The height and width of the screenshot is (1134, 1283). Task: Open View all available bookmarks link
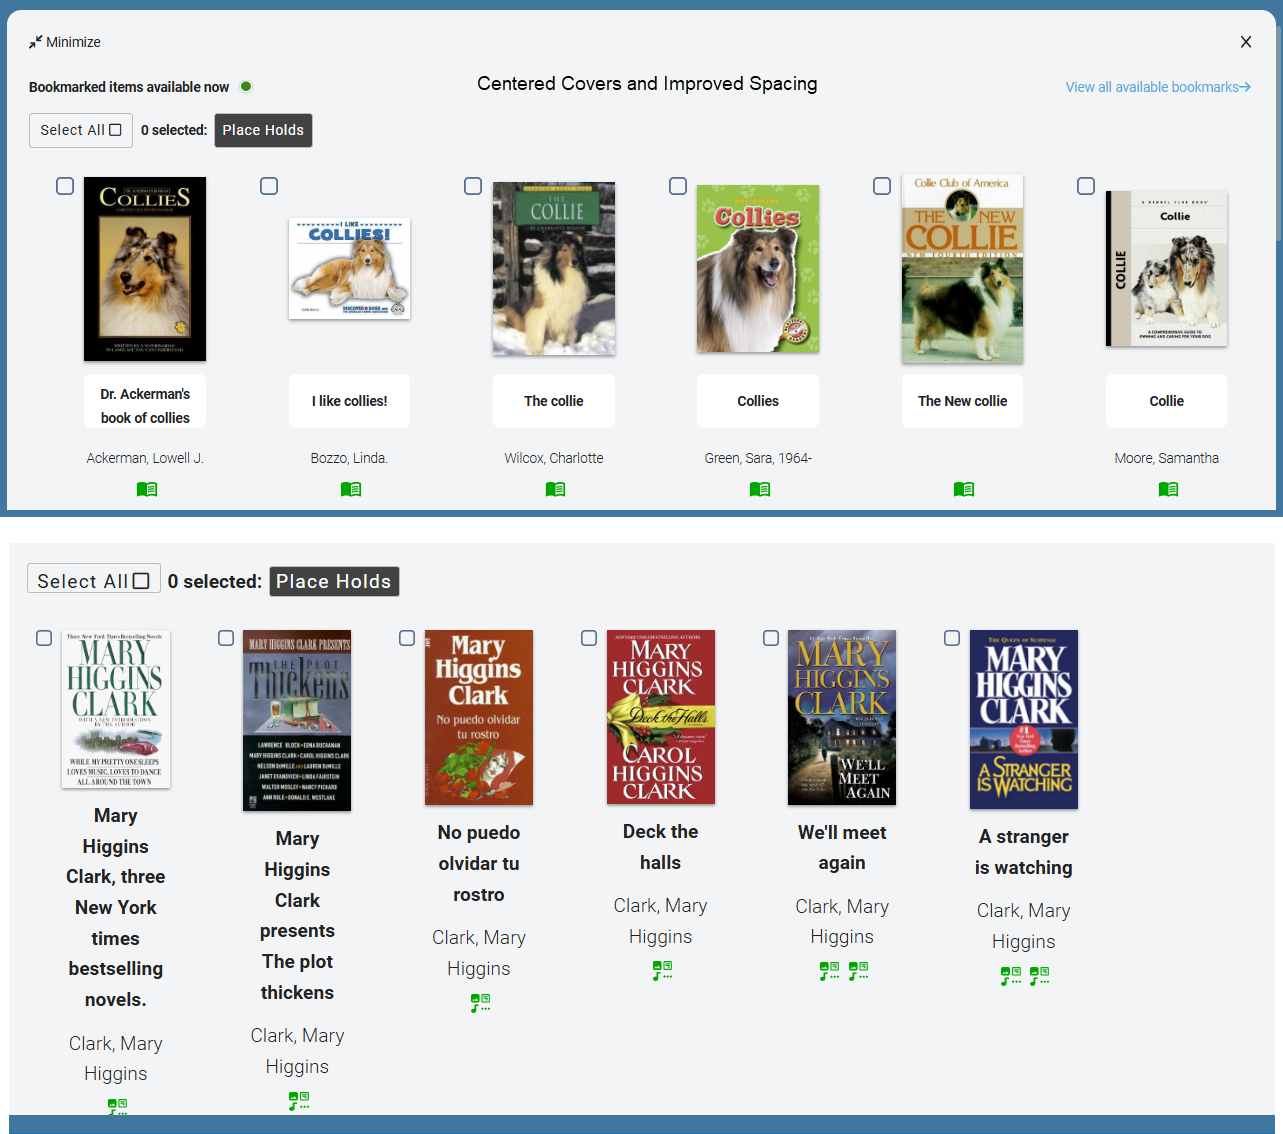click(1158, 87)
